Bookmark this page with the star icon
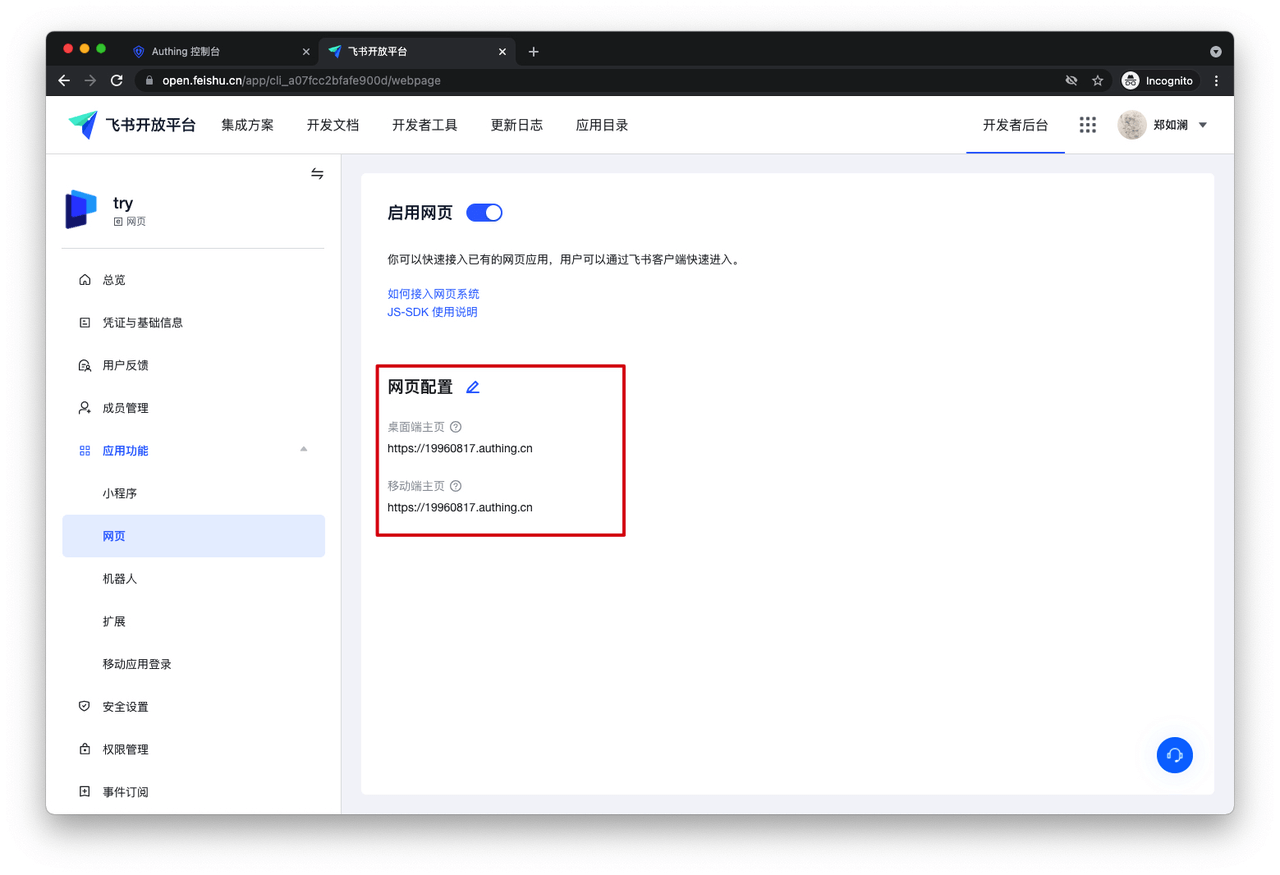Screen dimensions: 1280x875 pos(1097,81)
